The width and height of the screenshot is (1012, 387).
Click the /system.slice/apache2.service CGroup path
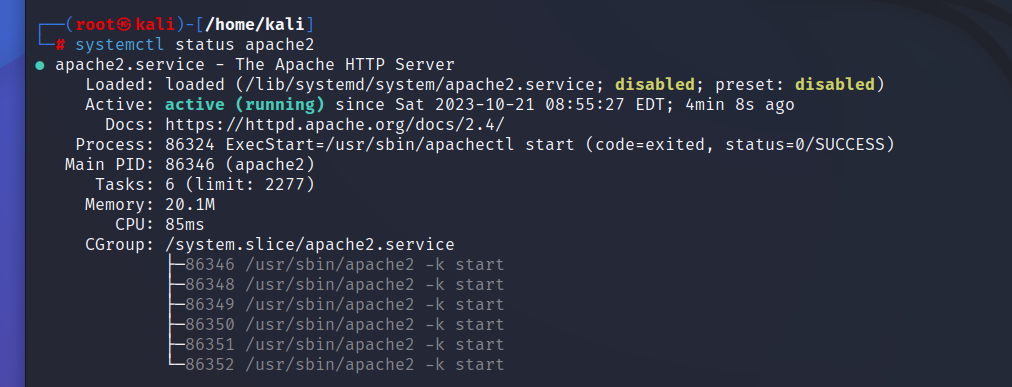point(310,244)
